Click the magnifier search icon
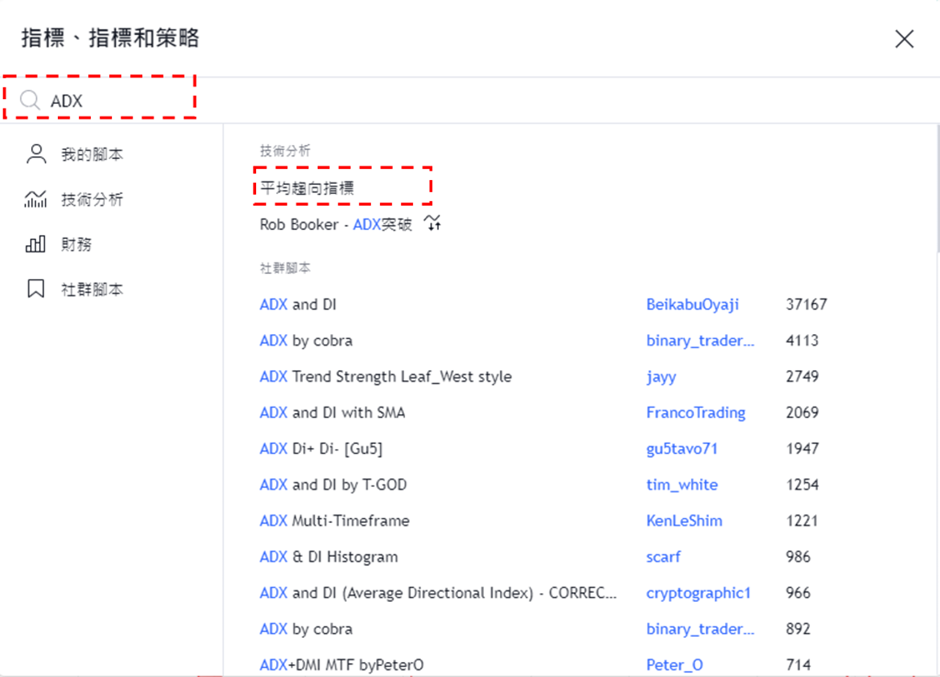 30,101
